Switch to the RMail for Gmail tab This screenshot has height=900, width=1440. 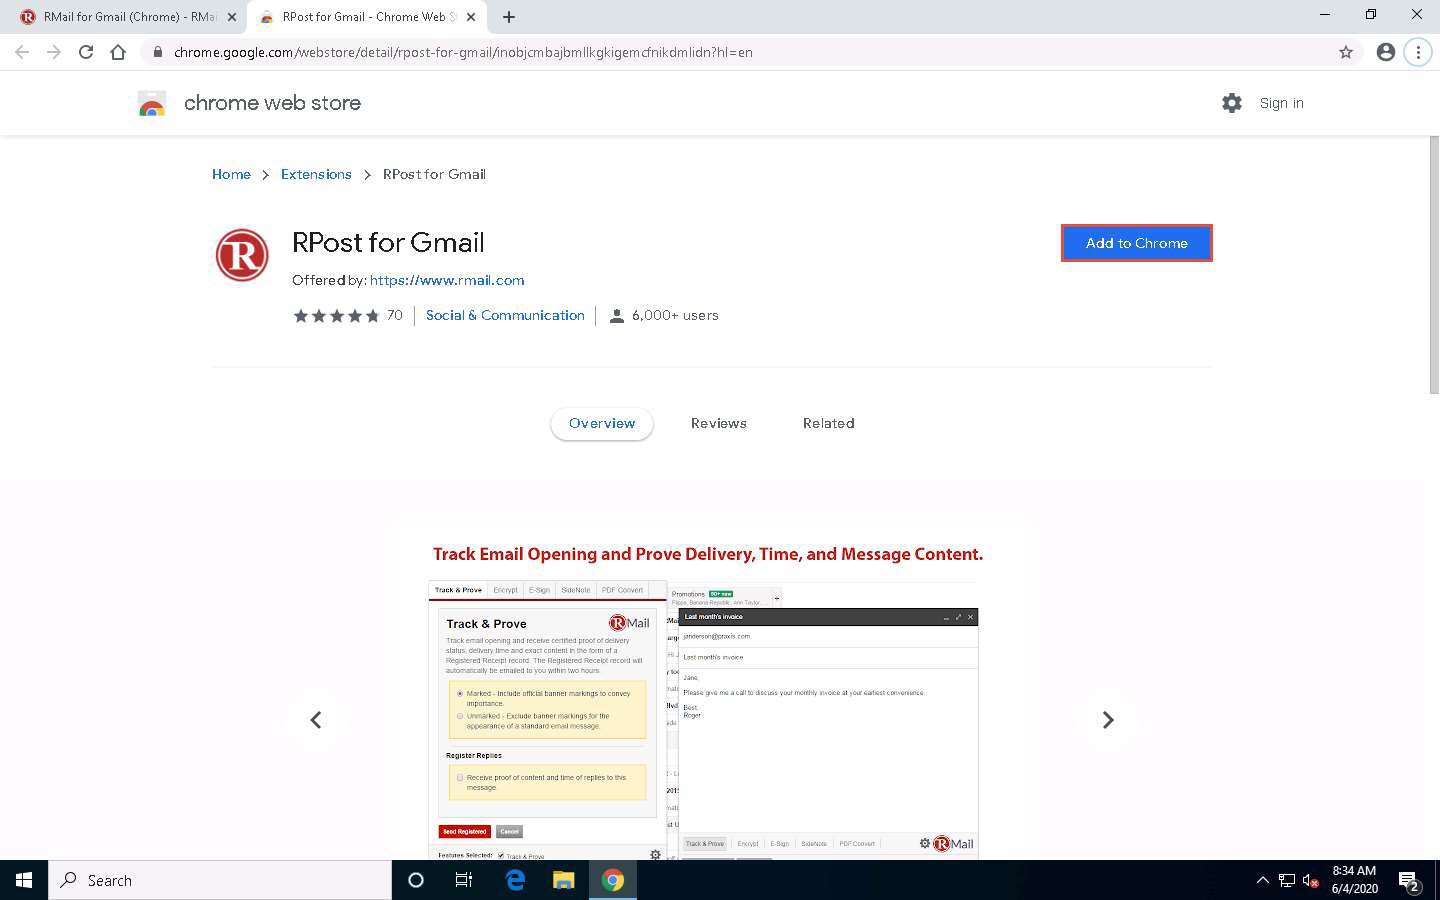[125, 17]
